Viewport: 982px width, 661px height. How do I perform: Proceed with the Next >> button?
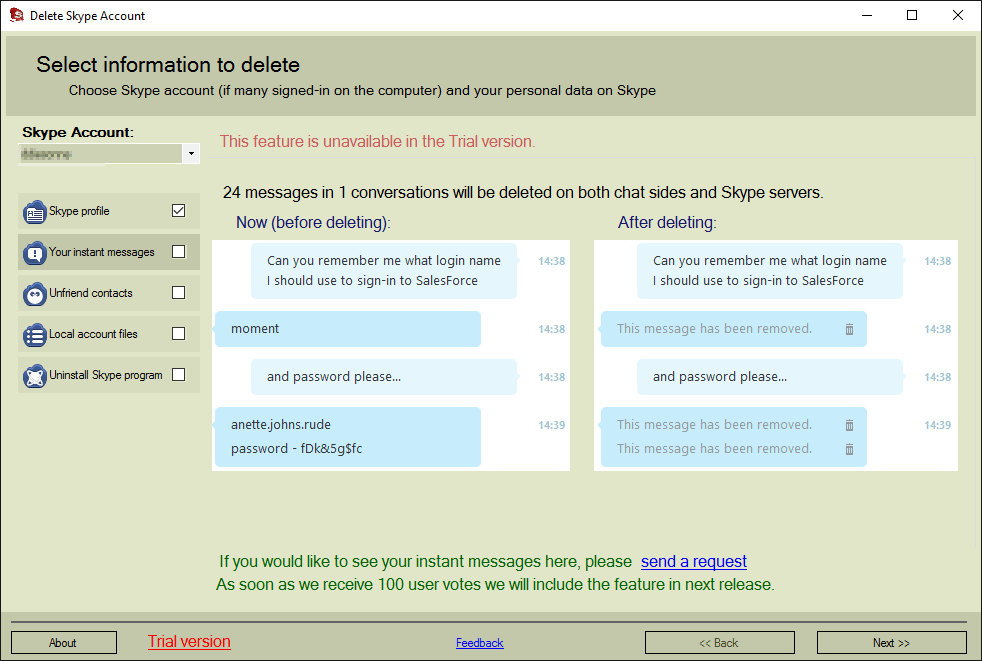click(x=892, y=642)
